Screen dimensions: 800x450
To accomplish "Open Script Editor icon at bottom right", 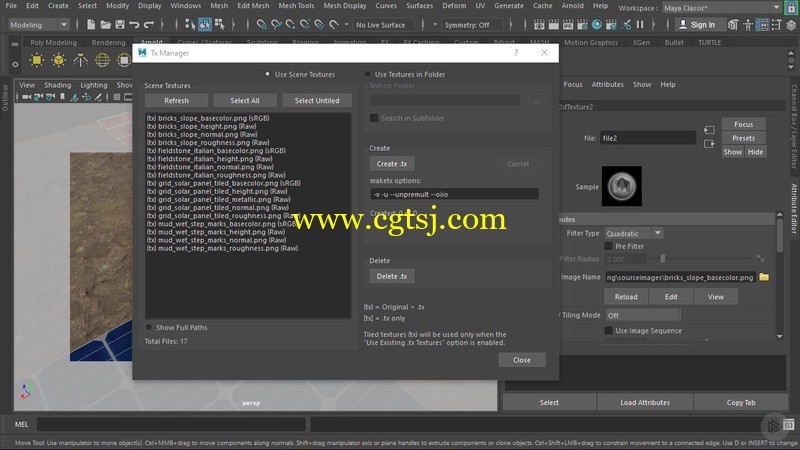I will point(789,424).
